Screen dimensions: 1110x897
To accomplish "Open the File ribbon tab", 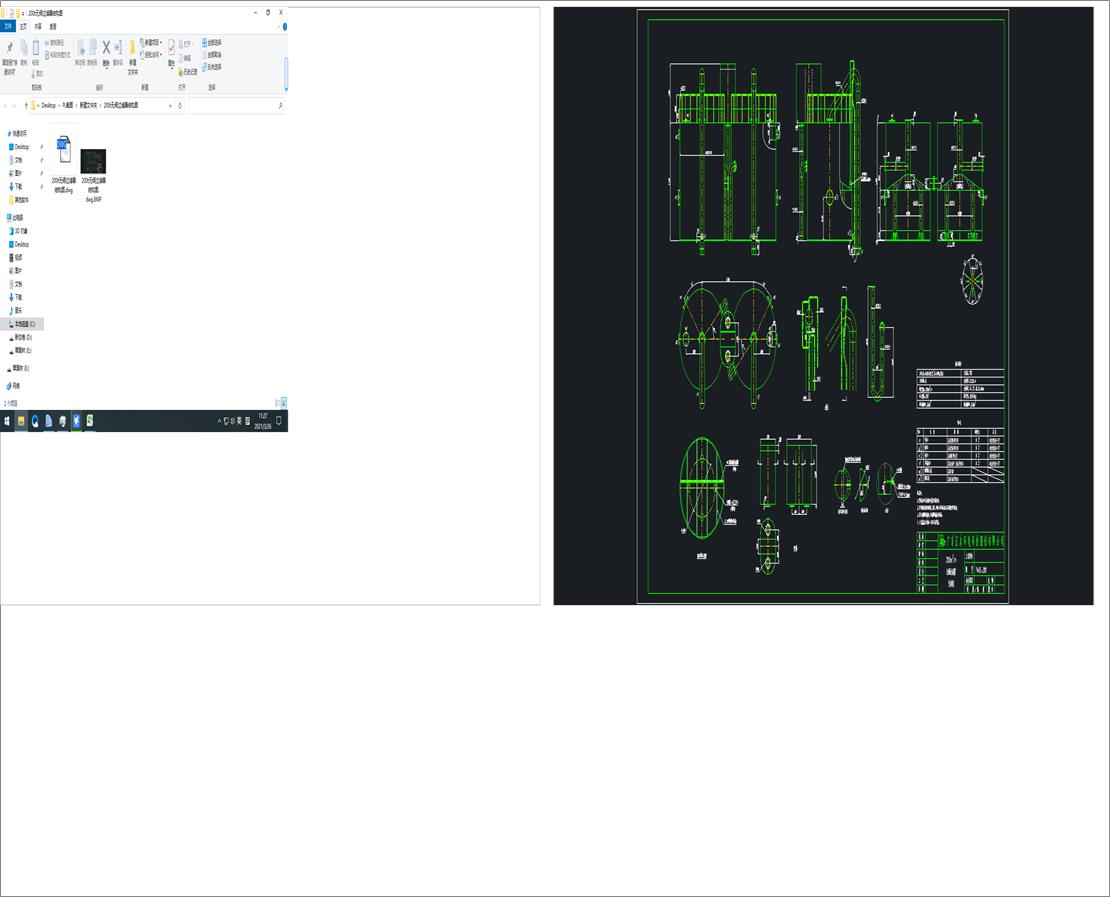I will [x=8, y=26].
